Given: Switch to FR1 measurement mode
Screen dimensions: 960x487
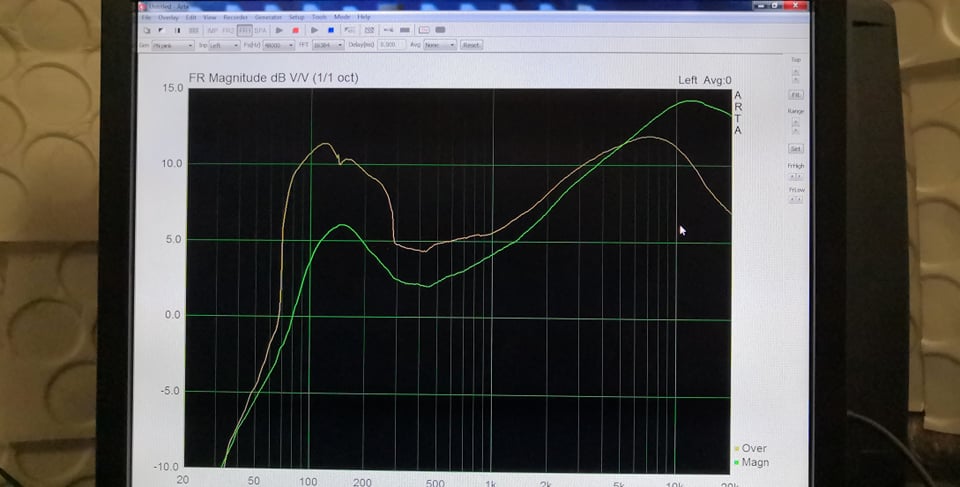Looking at the screenshot, I should 244,31.
